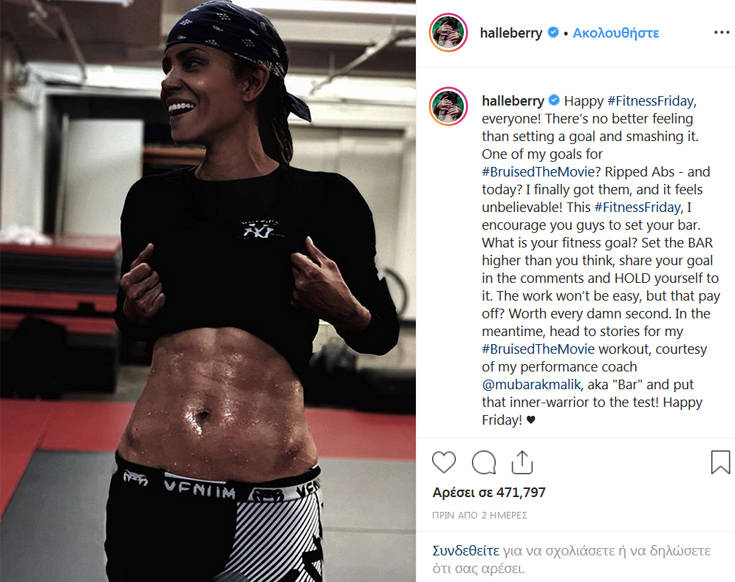Open #BruisedTheMovie workout hashtag link
735x582 pixels.
[538, 349]
